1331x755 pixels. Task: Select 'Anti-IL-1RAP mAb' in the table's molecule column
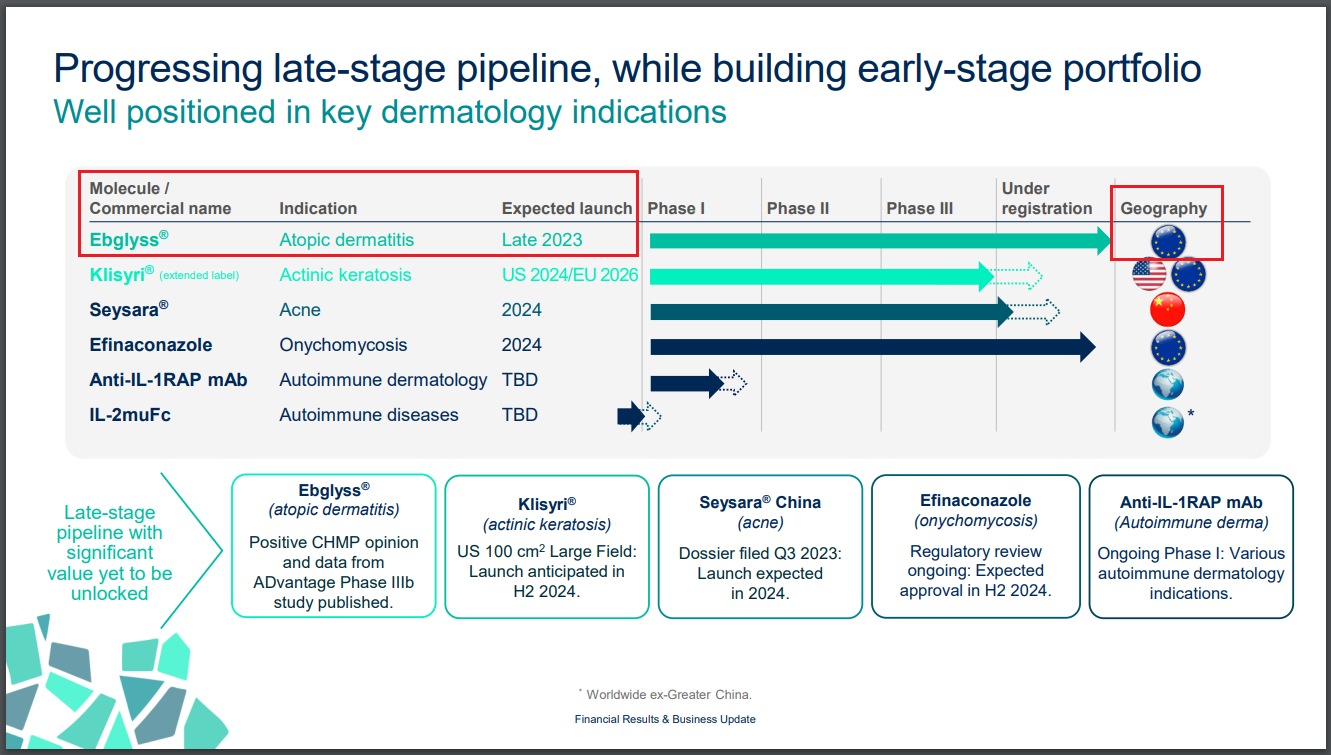click(x=168, y=380)
